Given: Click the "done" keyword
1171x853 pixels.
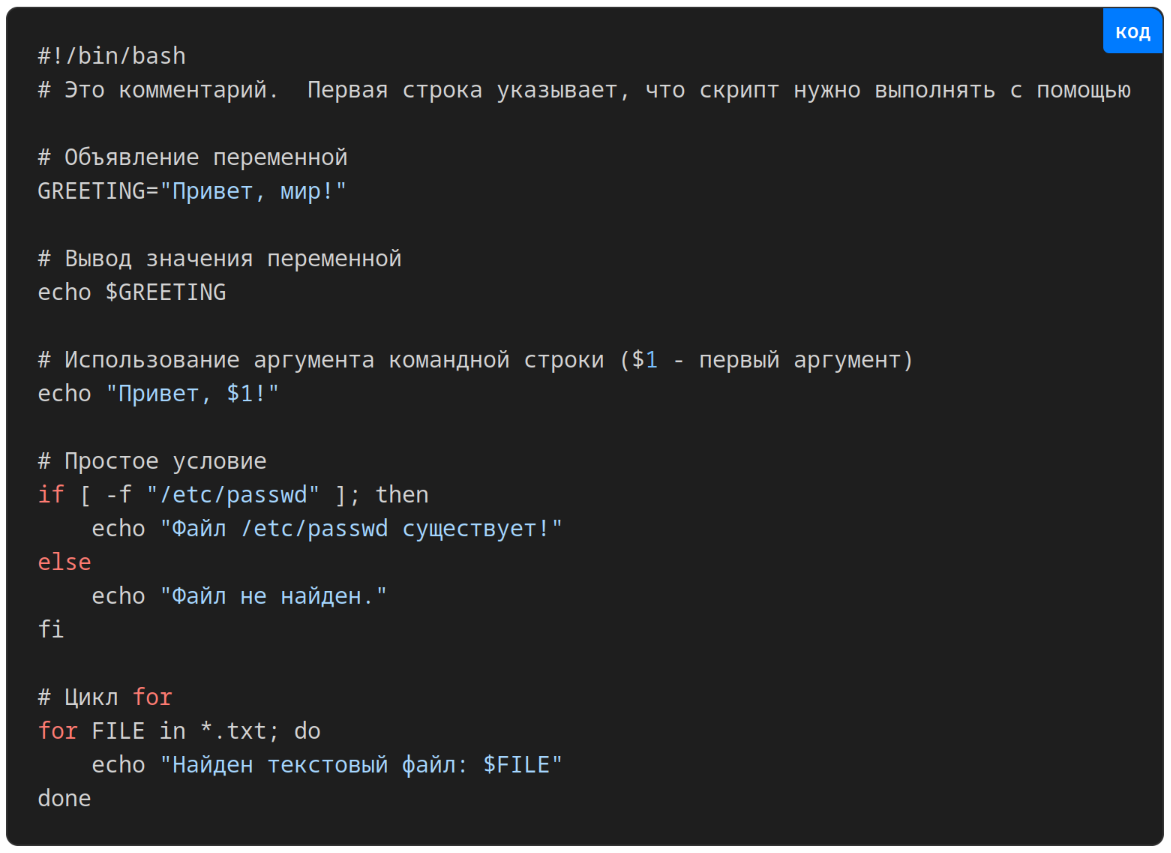Looking at the screenshot, I should (x=64, y=798).
